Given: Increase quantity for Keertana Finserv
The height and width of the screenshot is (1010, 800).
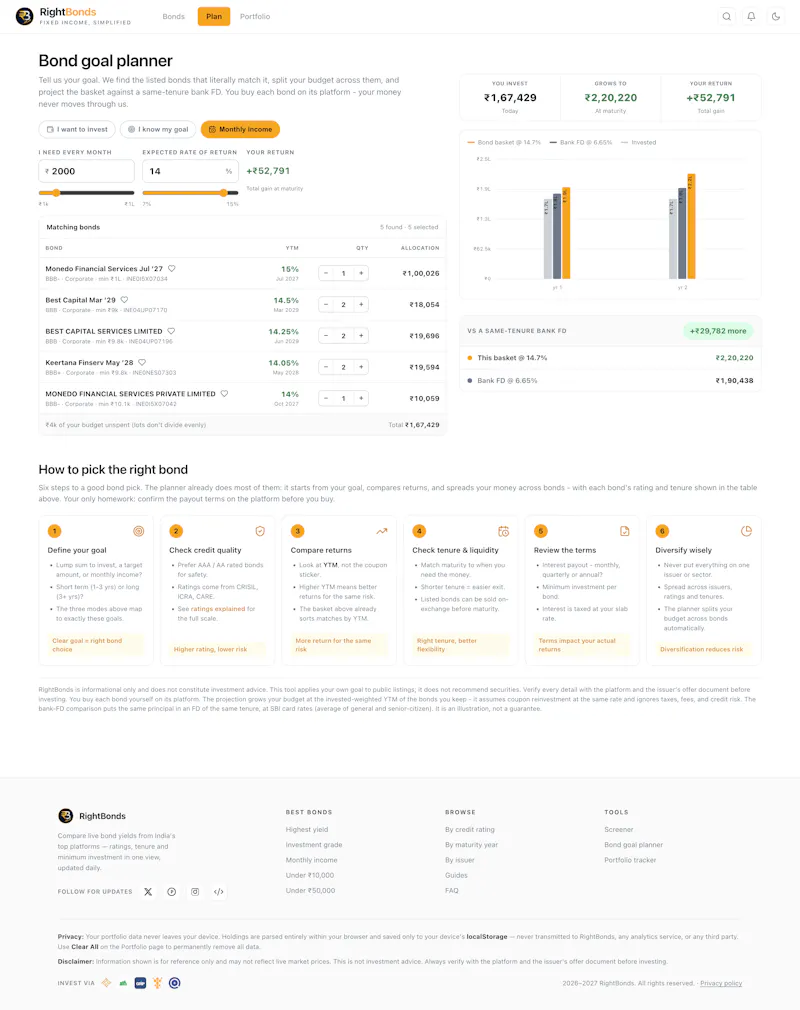Looking at the screenshot, I should tap(361, 367).
